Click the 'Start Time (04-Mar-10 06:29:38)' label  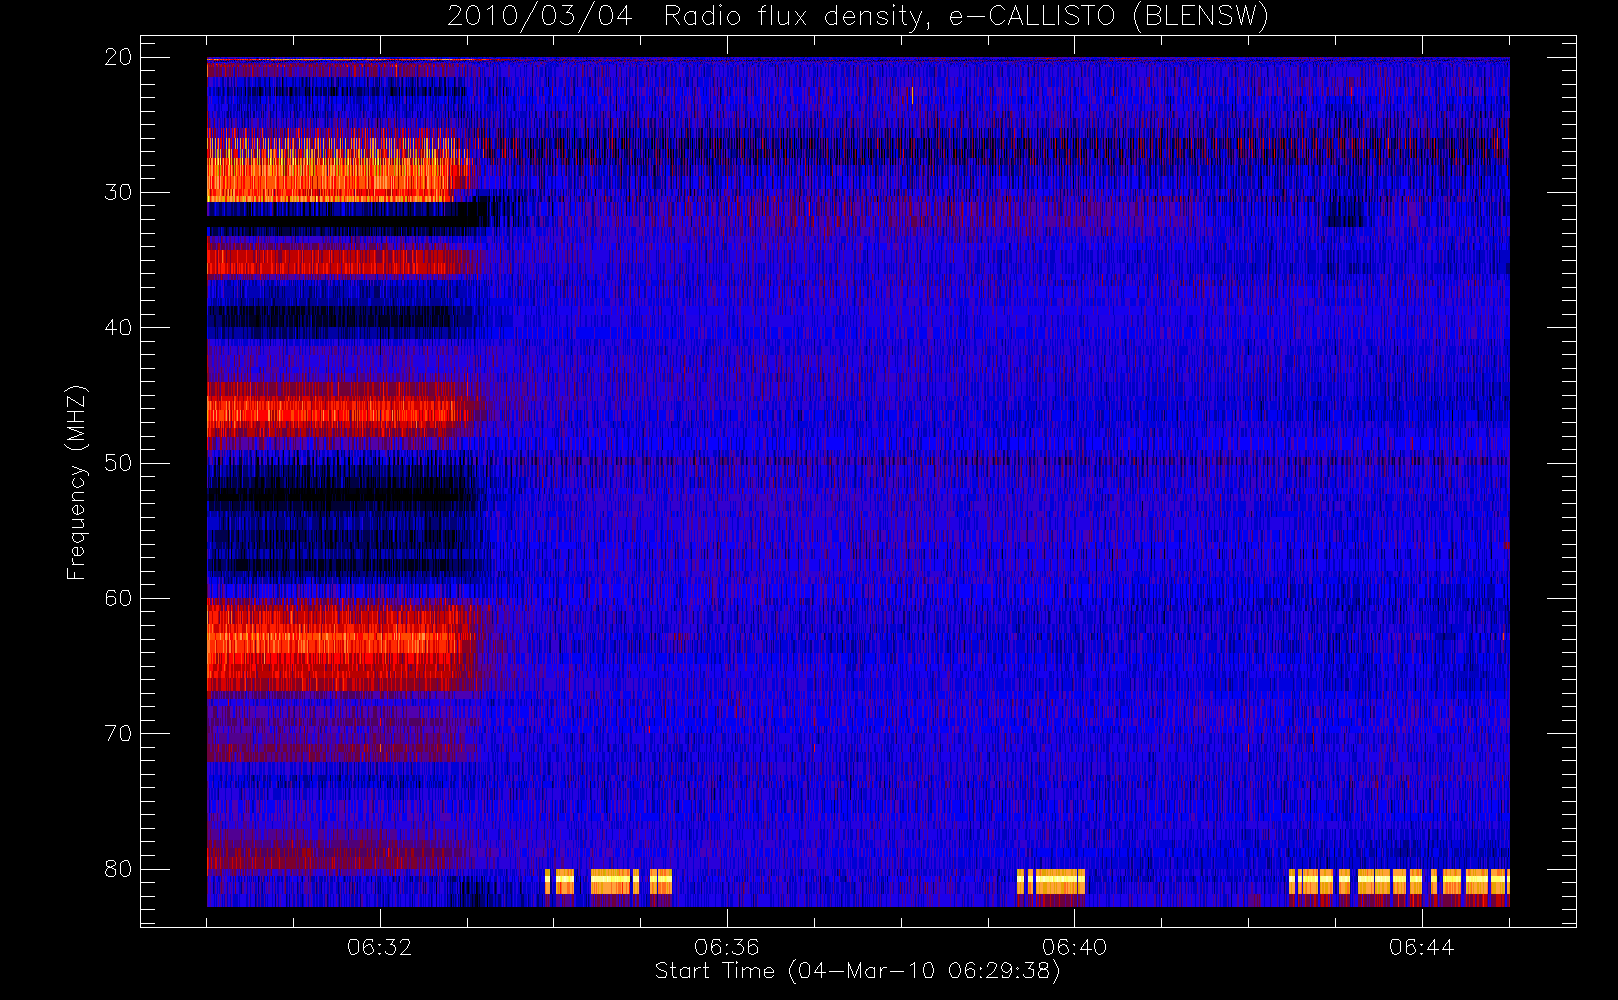pos(857,971)
